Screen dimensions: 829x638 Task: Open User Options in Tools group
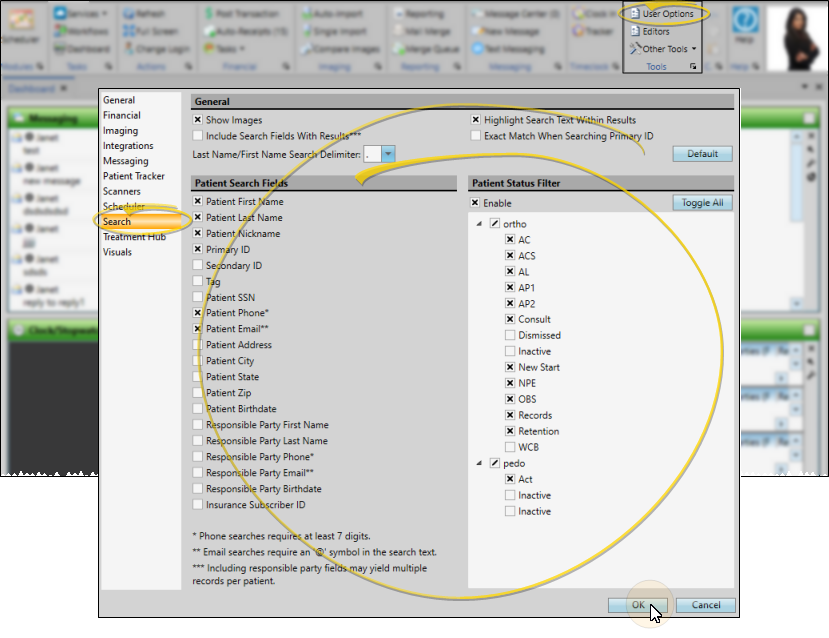coord(667,14)
